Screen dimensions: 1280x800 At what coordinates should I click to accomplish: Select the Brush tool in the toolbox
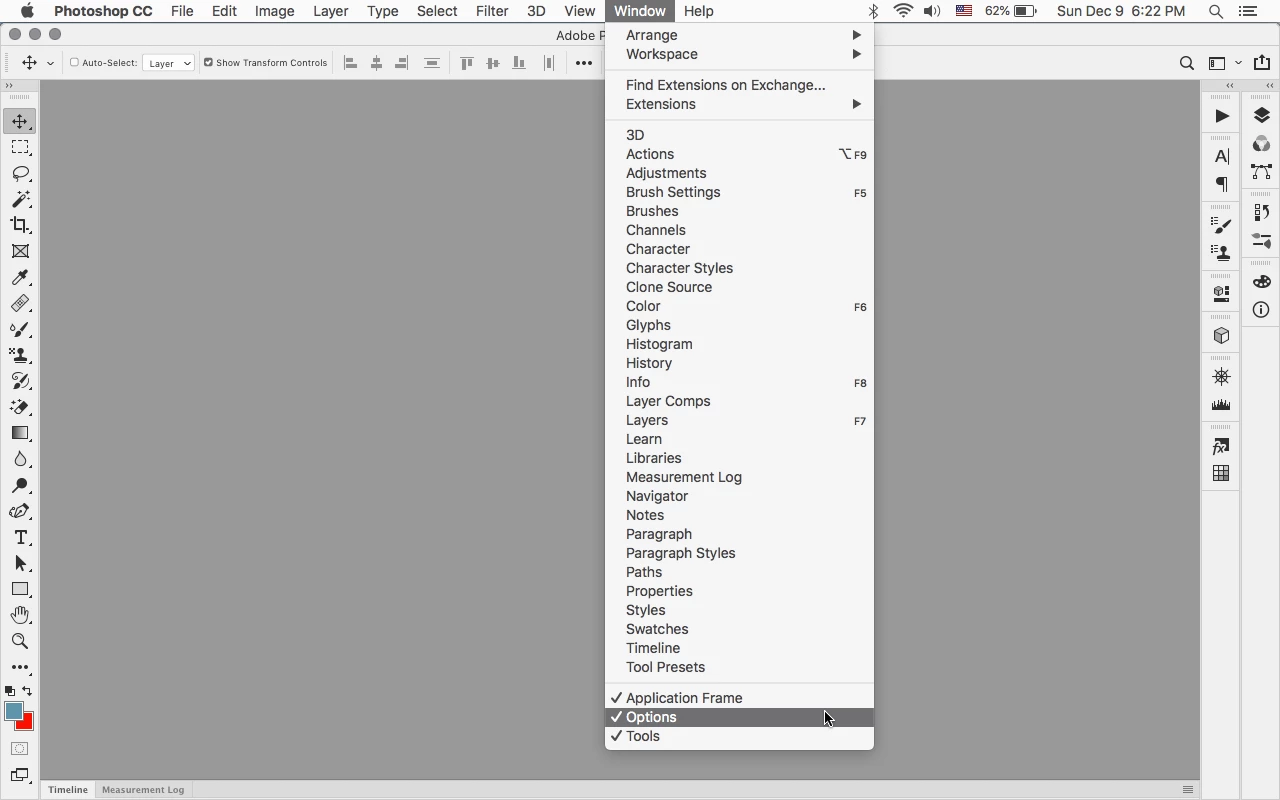coord(20,329)
